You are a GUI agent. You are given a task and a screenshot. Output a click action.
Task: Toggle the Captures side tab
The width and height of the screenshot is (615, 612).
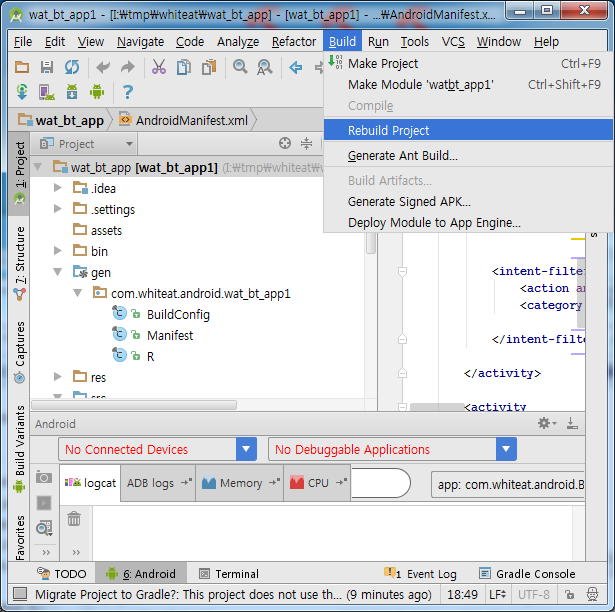click(x=20, y=352)
